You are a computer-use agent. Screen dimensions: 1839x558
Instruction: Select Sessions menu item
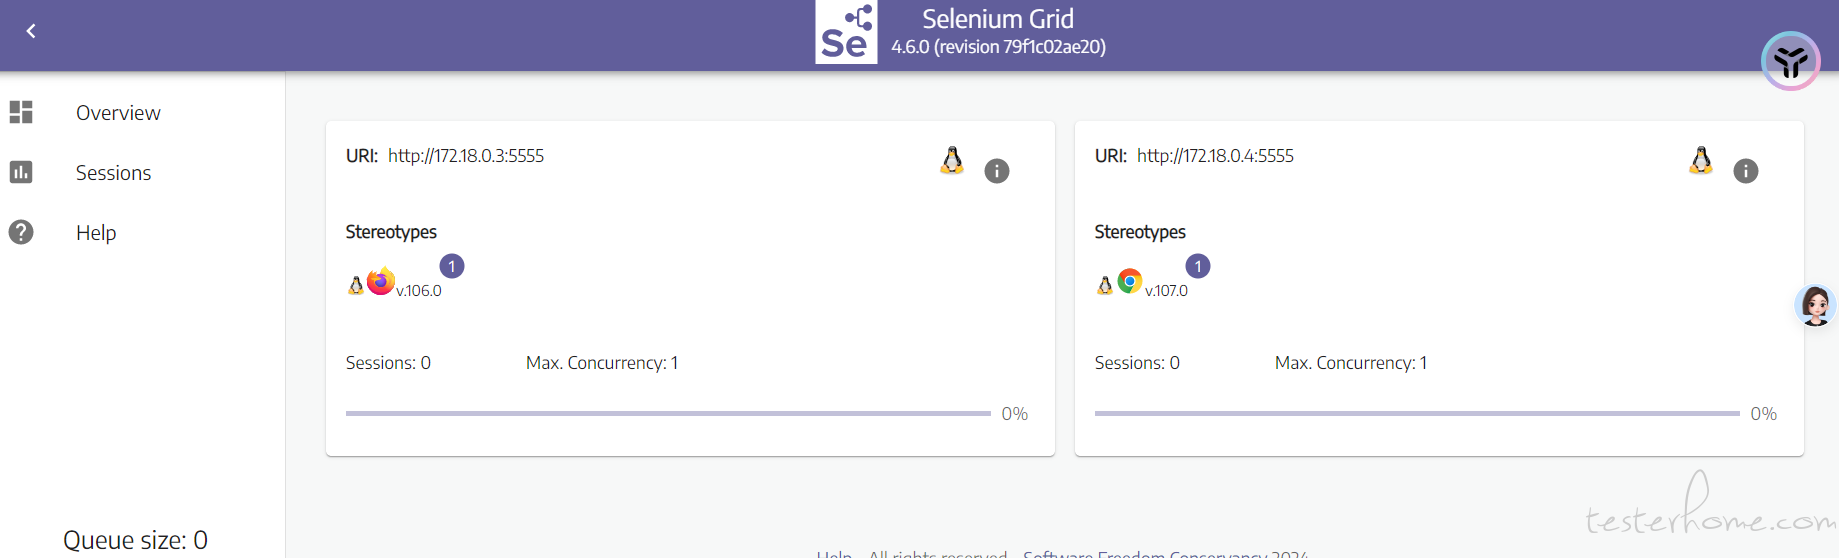click(x=113, y=173)
